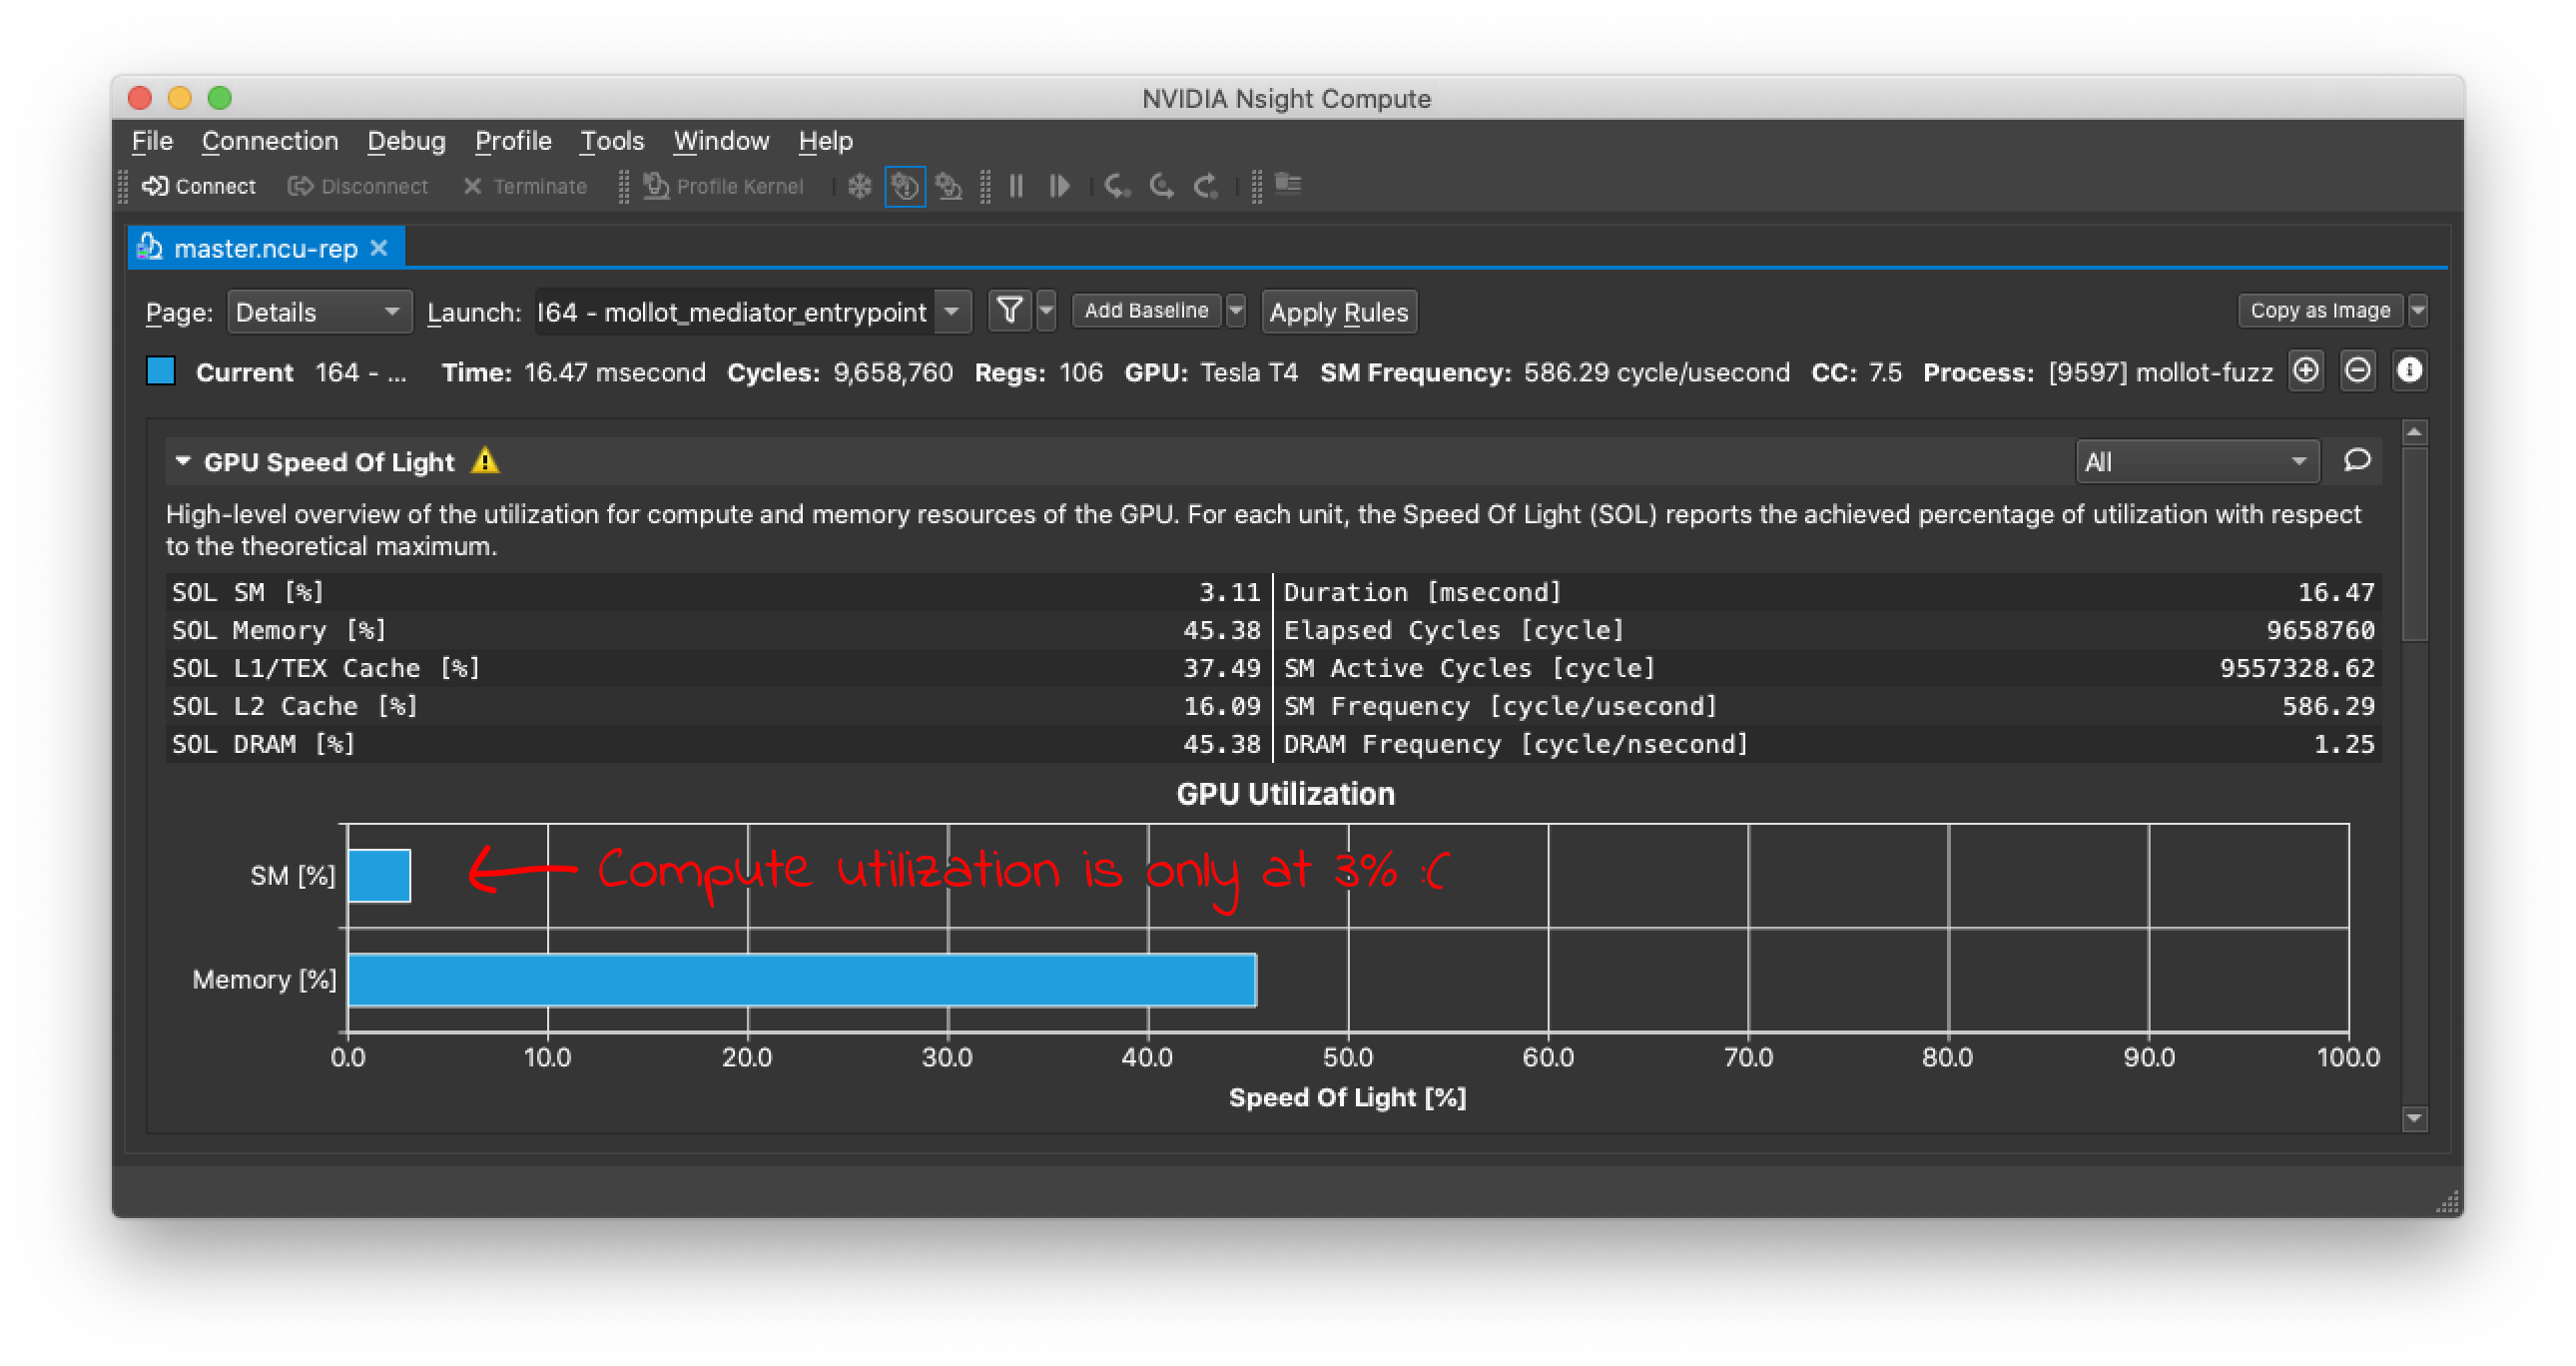Collapse the GPU Speed Of Light section
The width and height of the screenshot is (2576, 1366).
183,461
